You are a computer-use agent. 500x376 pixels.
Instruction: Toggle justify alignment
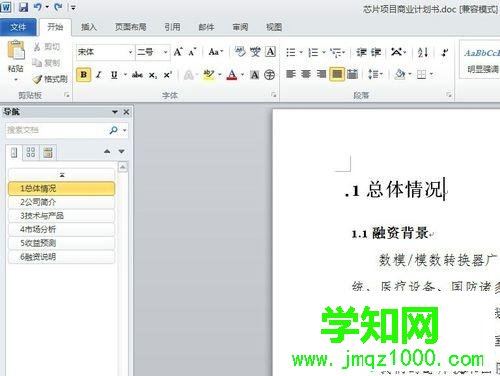click(337, 74)
